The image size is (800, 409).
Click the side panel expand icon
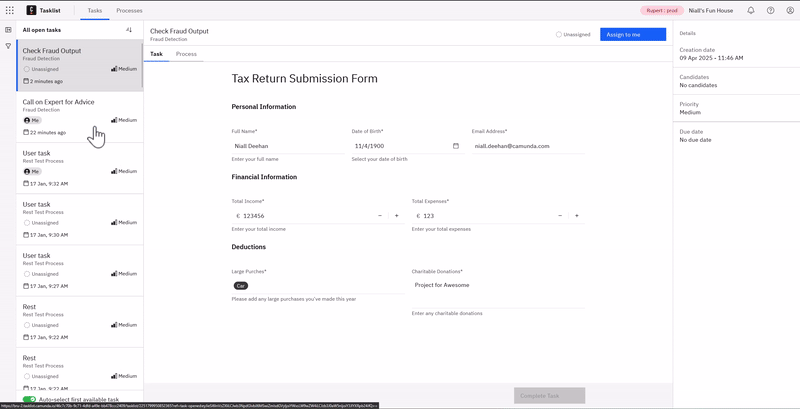(x=8, y=30)
